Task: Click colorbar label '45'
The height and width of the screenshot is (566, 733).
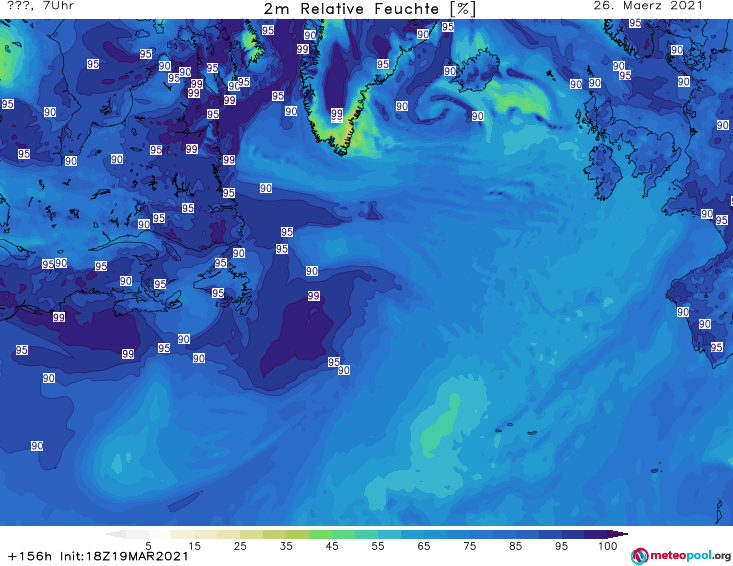Action: coord(331,546)
